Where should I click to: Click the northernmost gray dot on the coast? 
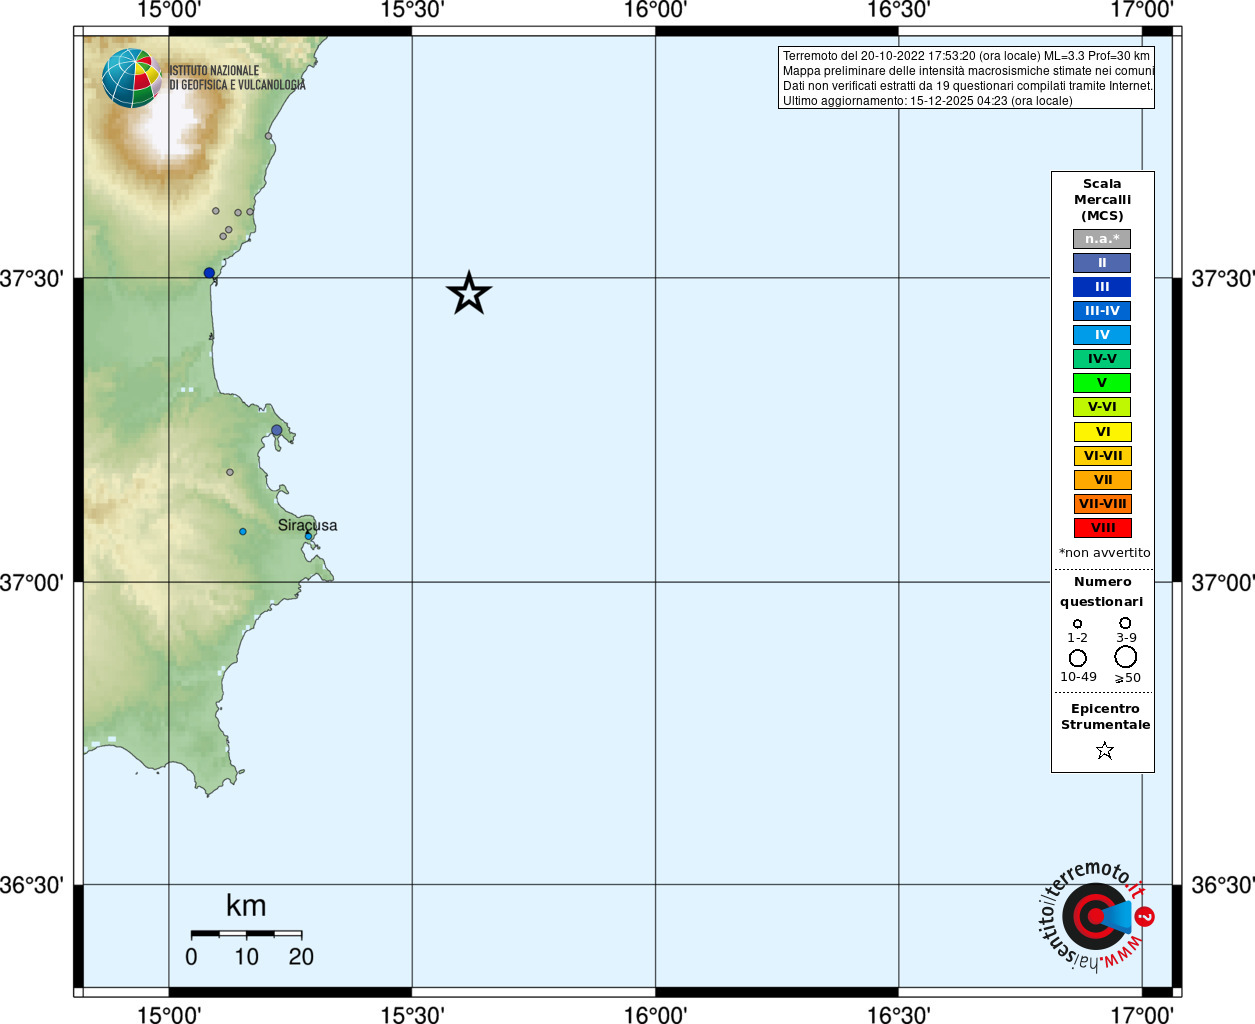pyautogui.click(x=268, y=136)
